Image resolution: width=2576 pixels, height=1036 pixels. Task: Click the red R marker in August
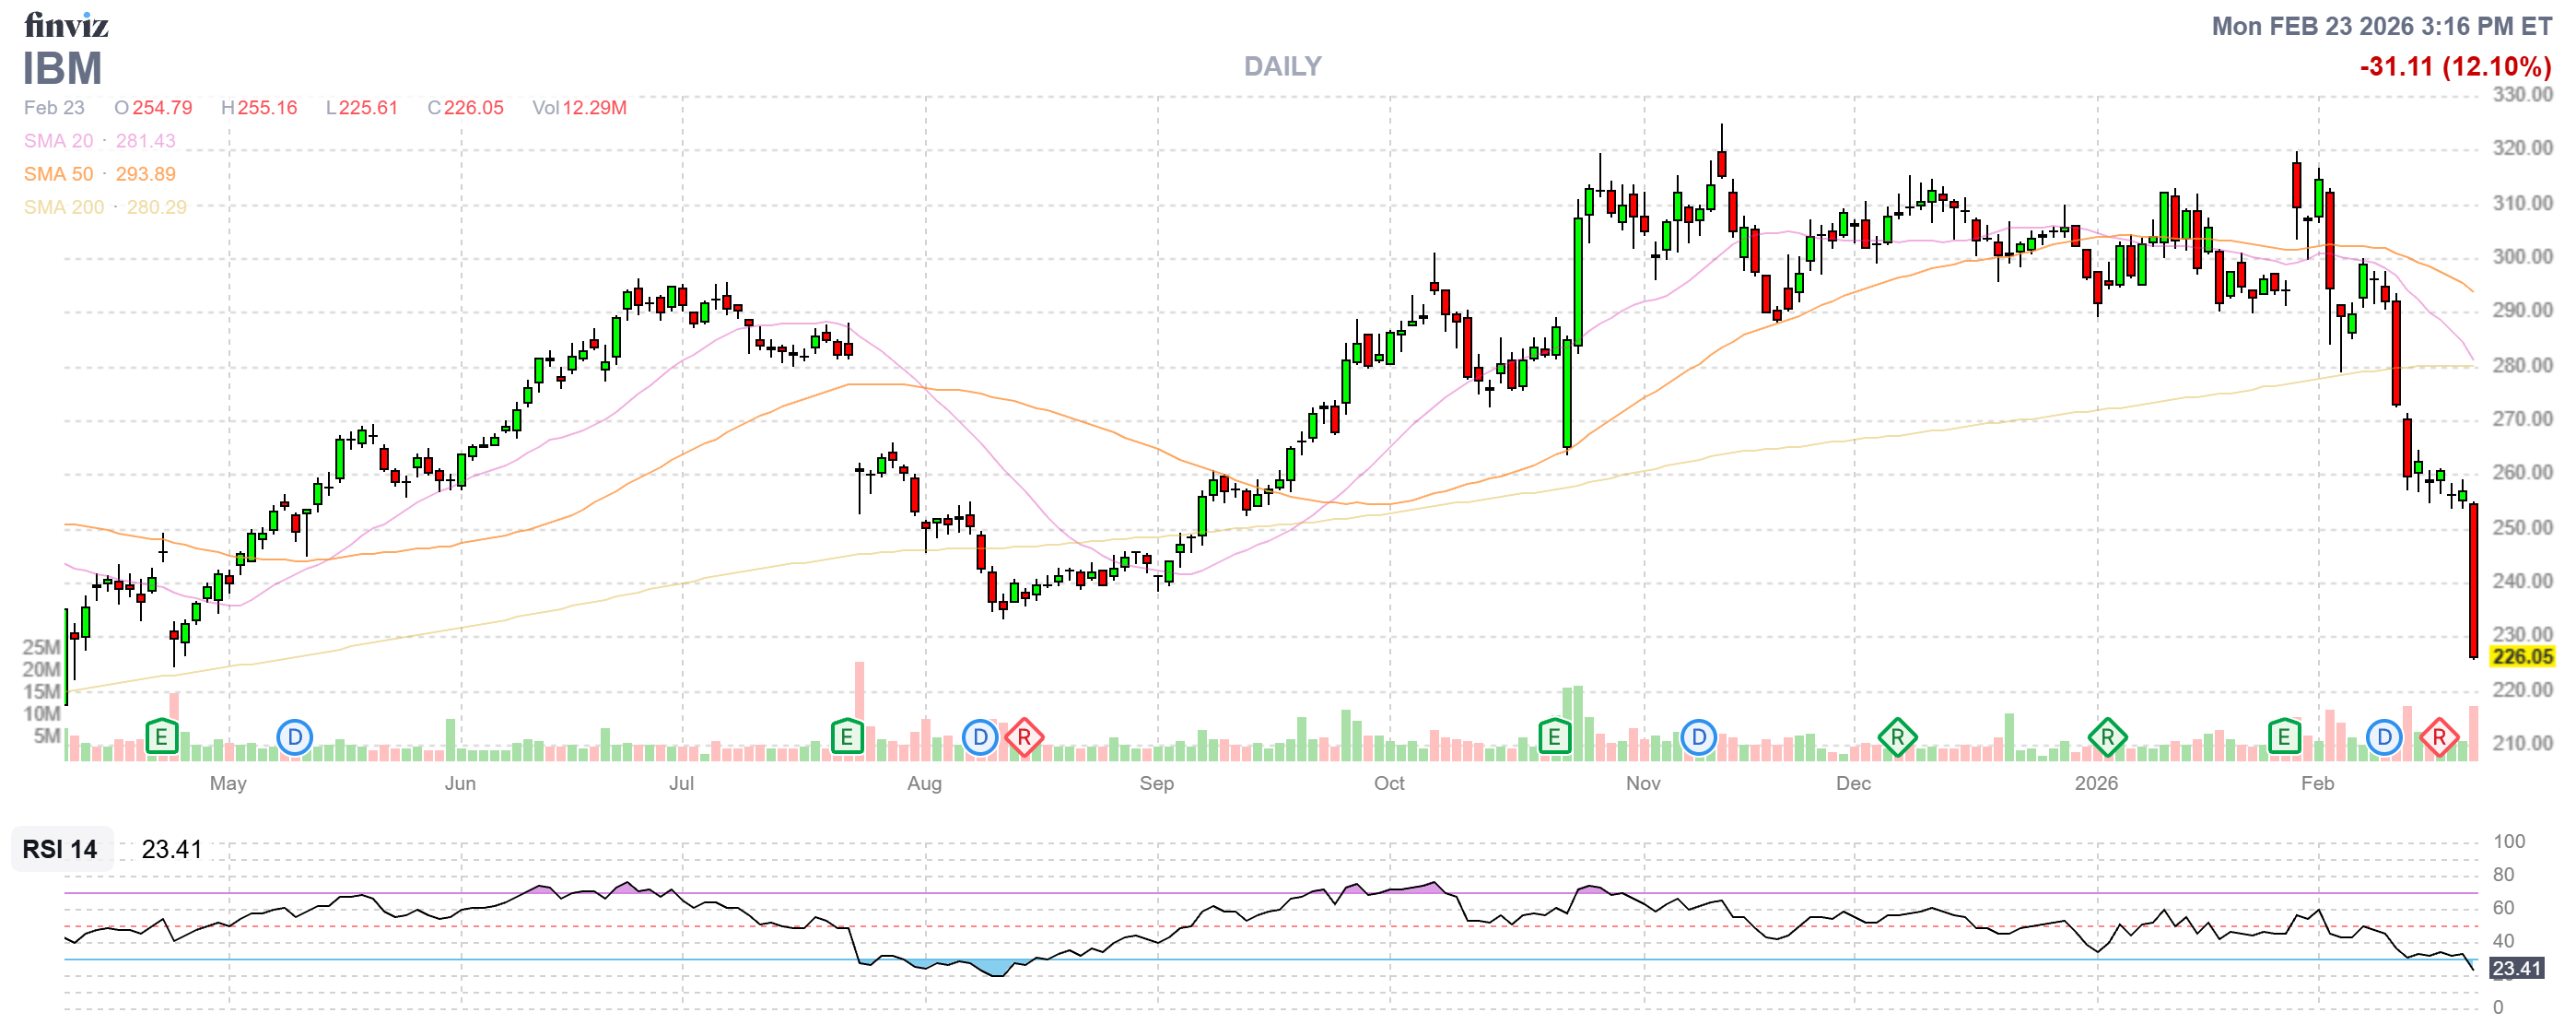[x=1024, y=738]
